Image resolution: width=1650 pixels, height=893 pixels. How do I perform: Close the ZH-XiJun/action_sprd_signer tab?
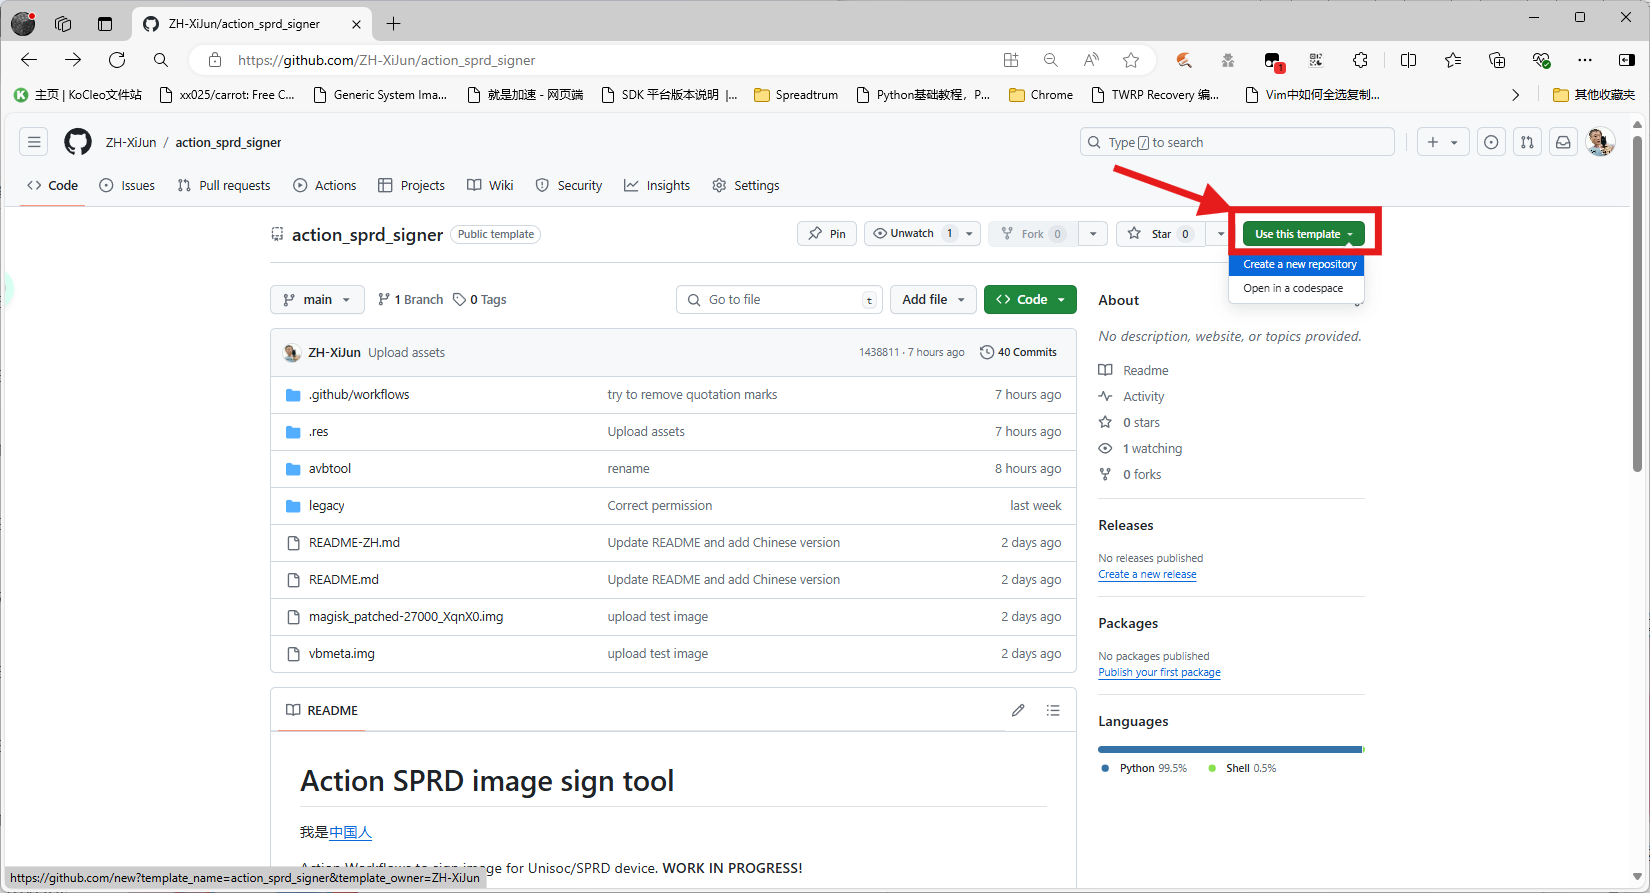(x=356, y=24)
